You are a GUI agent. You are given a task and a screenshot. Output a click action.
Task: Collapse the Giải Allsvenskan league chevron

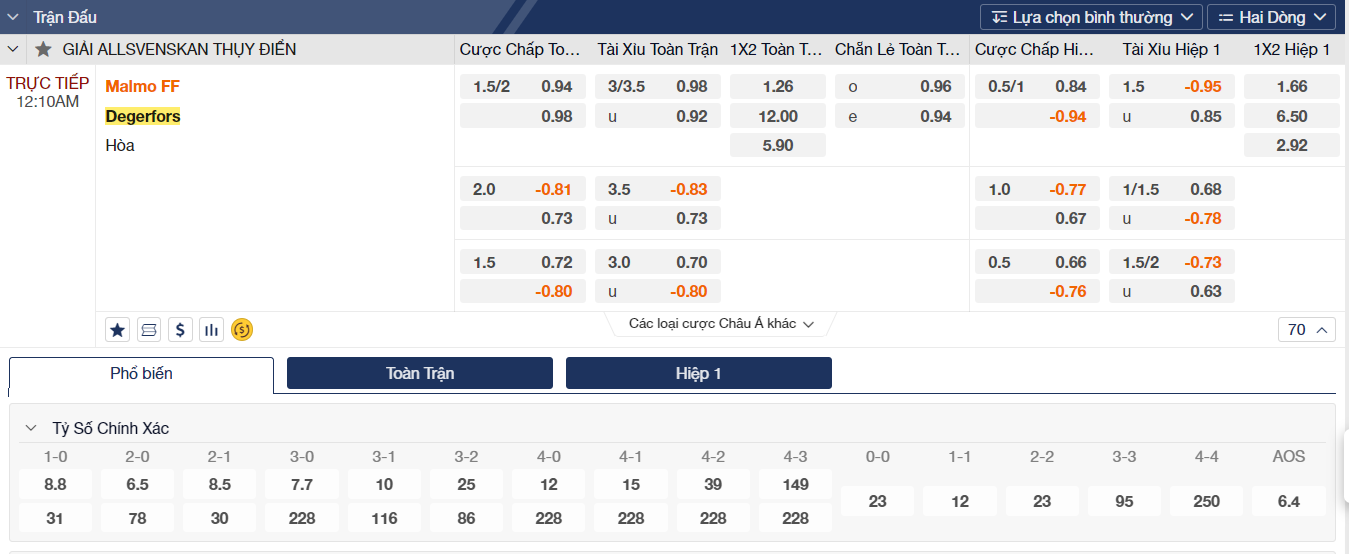pos(13,49)
